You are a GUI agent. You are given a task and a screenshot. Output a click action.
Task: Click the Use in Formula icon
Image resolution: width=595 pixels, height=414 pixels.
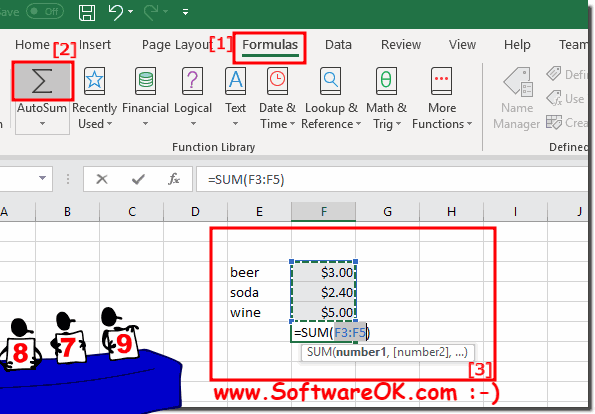point(554,98)
